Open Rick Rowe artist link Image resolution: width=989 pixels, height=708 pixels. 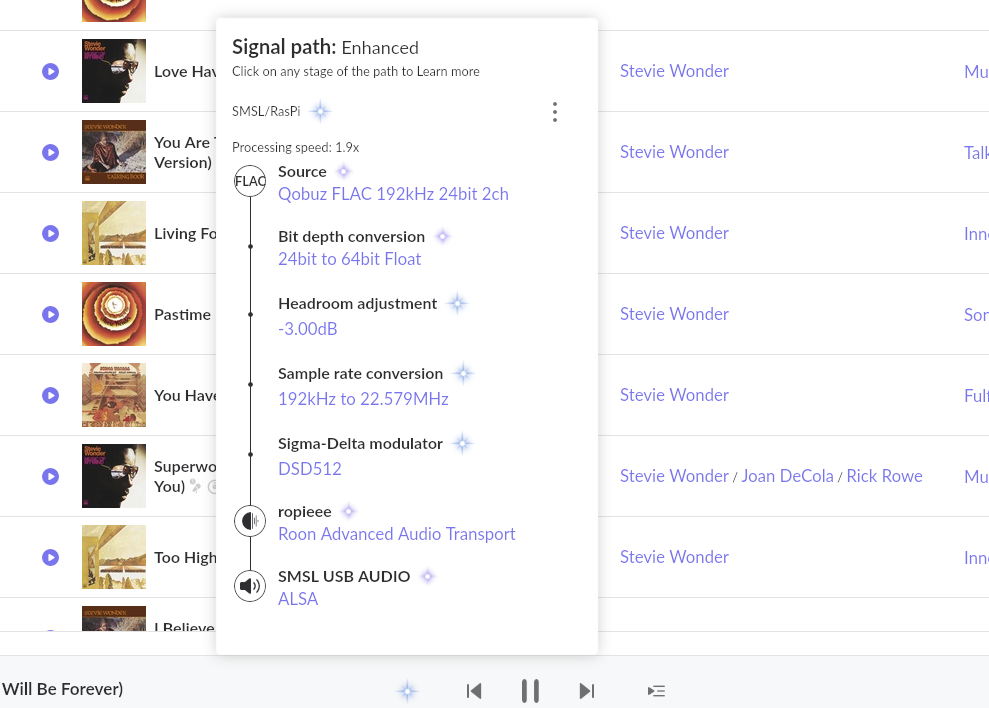pyautogui.click(x=884, y=476)
